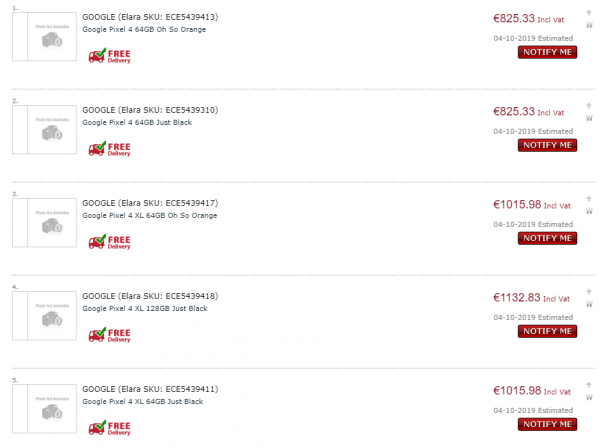Screen dimensions: 600x448
Task: Click Free Delivery icon for Pixel 4 XL 64GB Orange
Action: (x=109, y=242)
